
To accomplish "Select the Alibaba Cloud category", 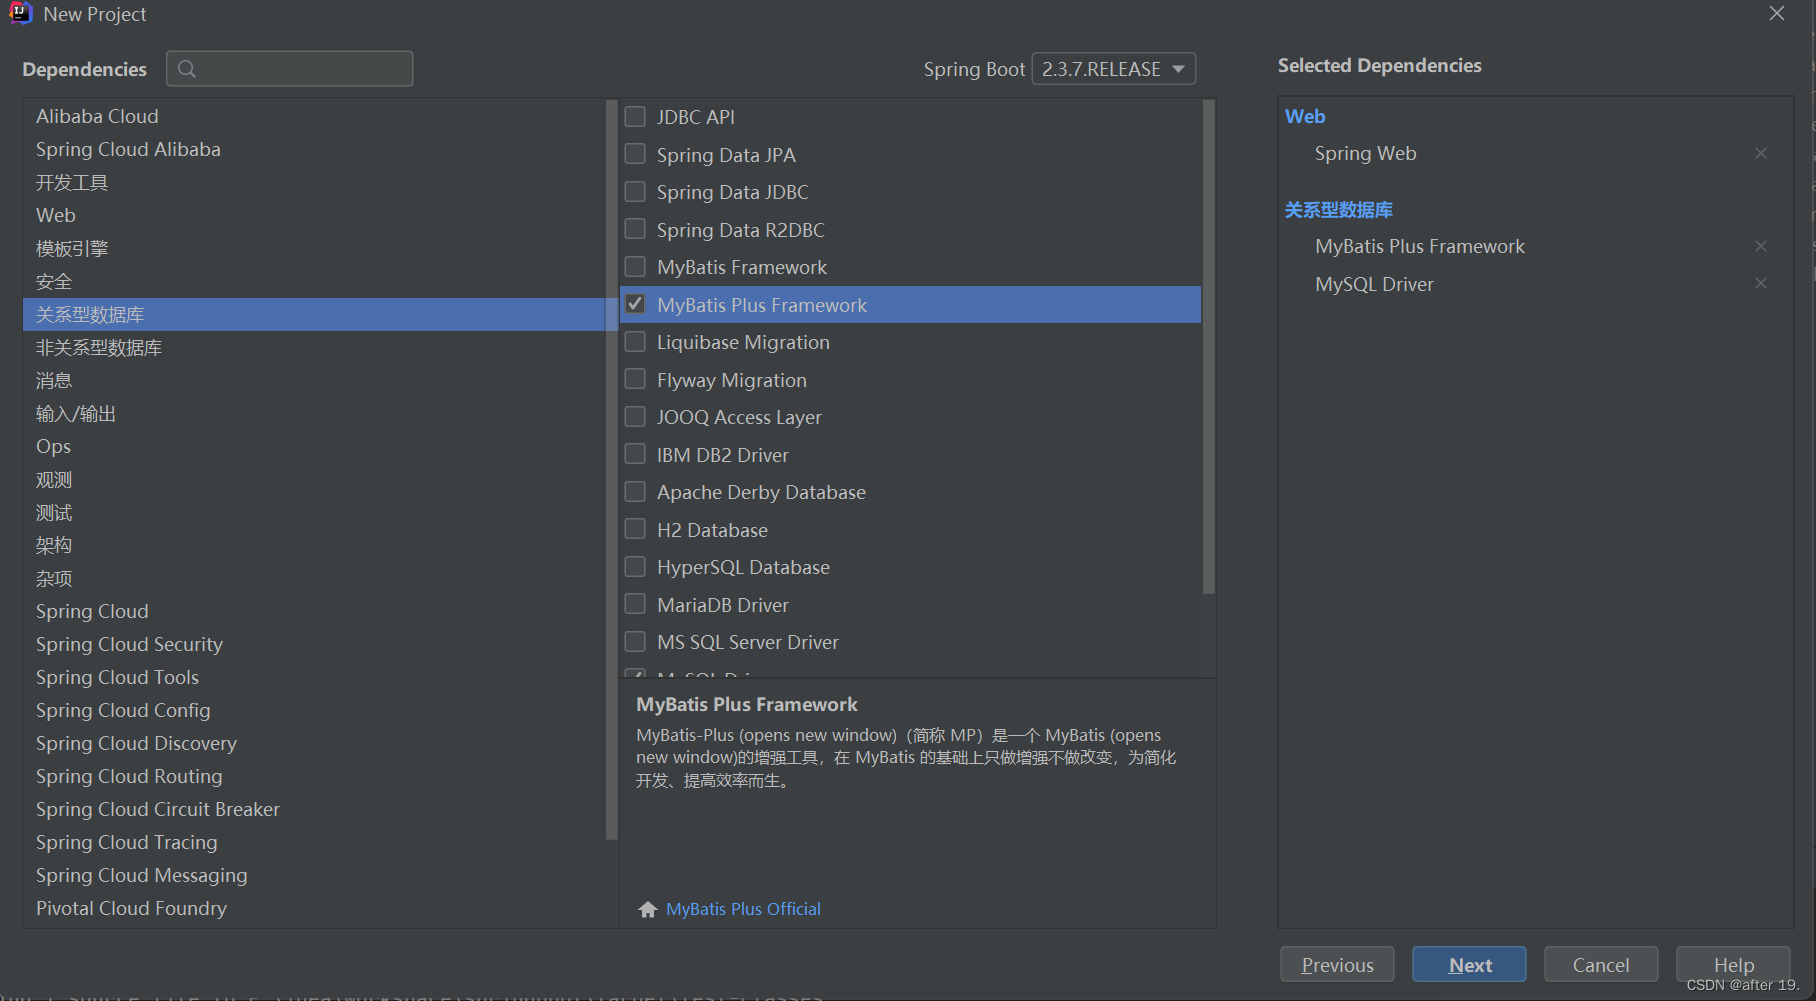I will click(314, 116).
